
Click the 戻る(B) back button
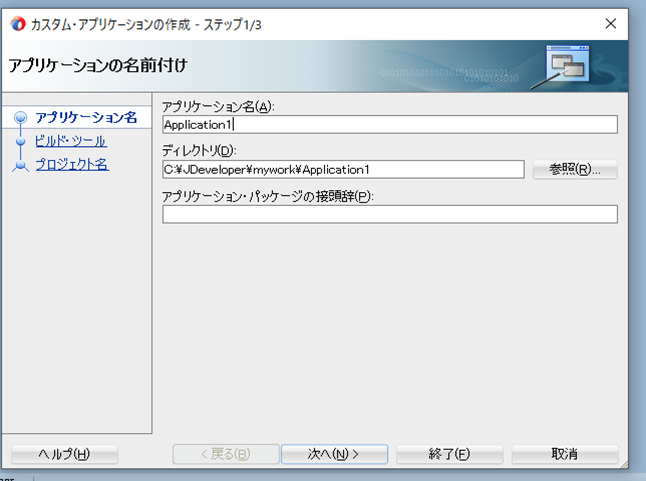coord(224,454)
